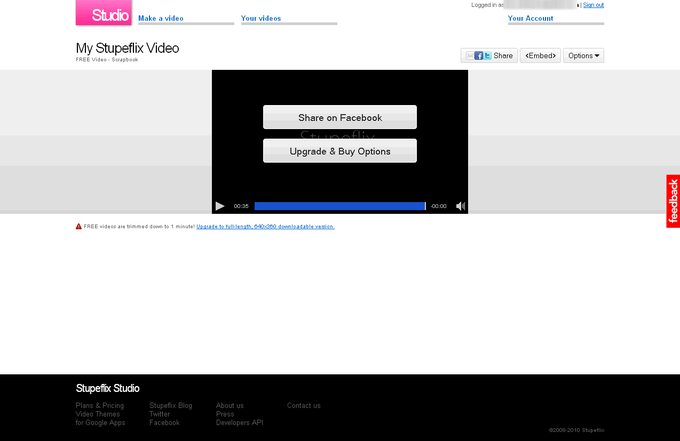The height and width of the screenshot is (441, 680).
Task: Go to Your videos tab
Action: (261, 18)
